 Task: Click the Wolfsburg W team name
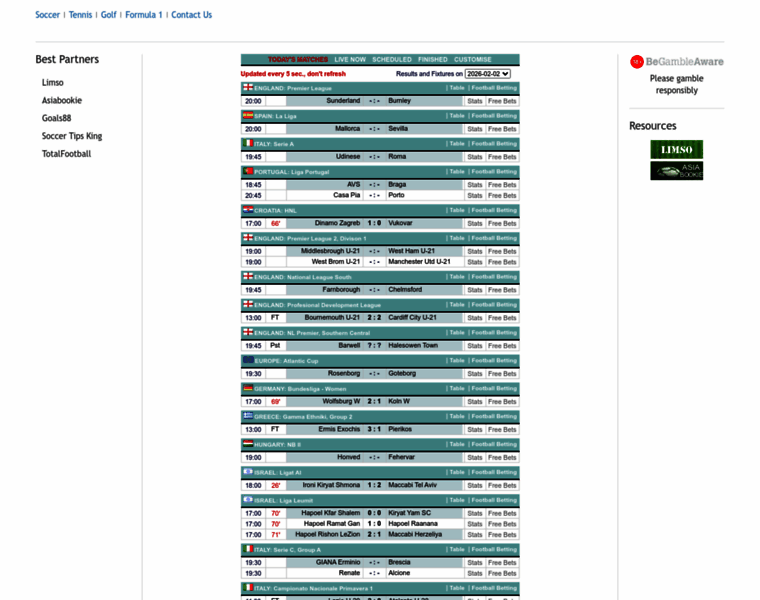(341, 401)
